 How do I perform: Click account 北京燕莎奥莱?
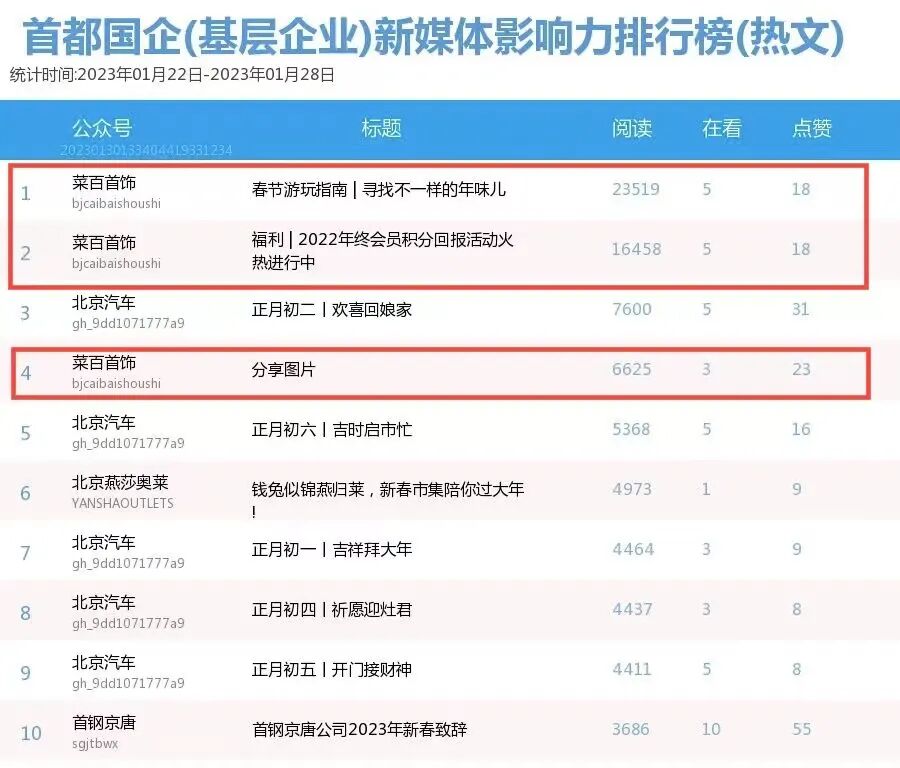(x=120, y=482)
